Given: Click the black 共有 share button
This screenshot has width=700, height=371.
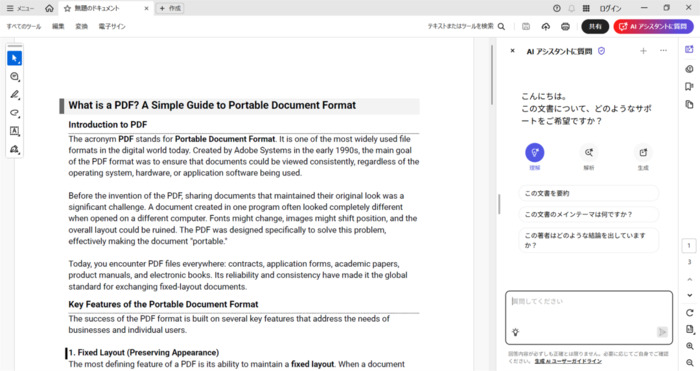Looking at the screenshot, I should [x=595, y=27].
